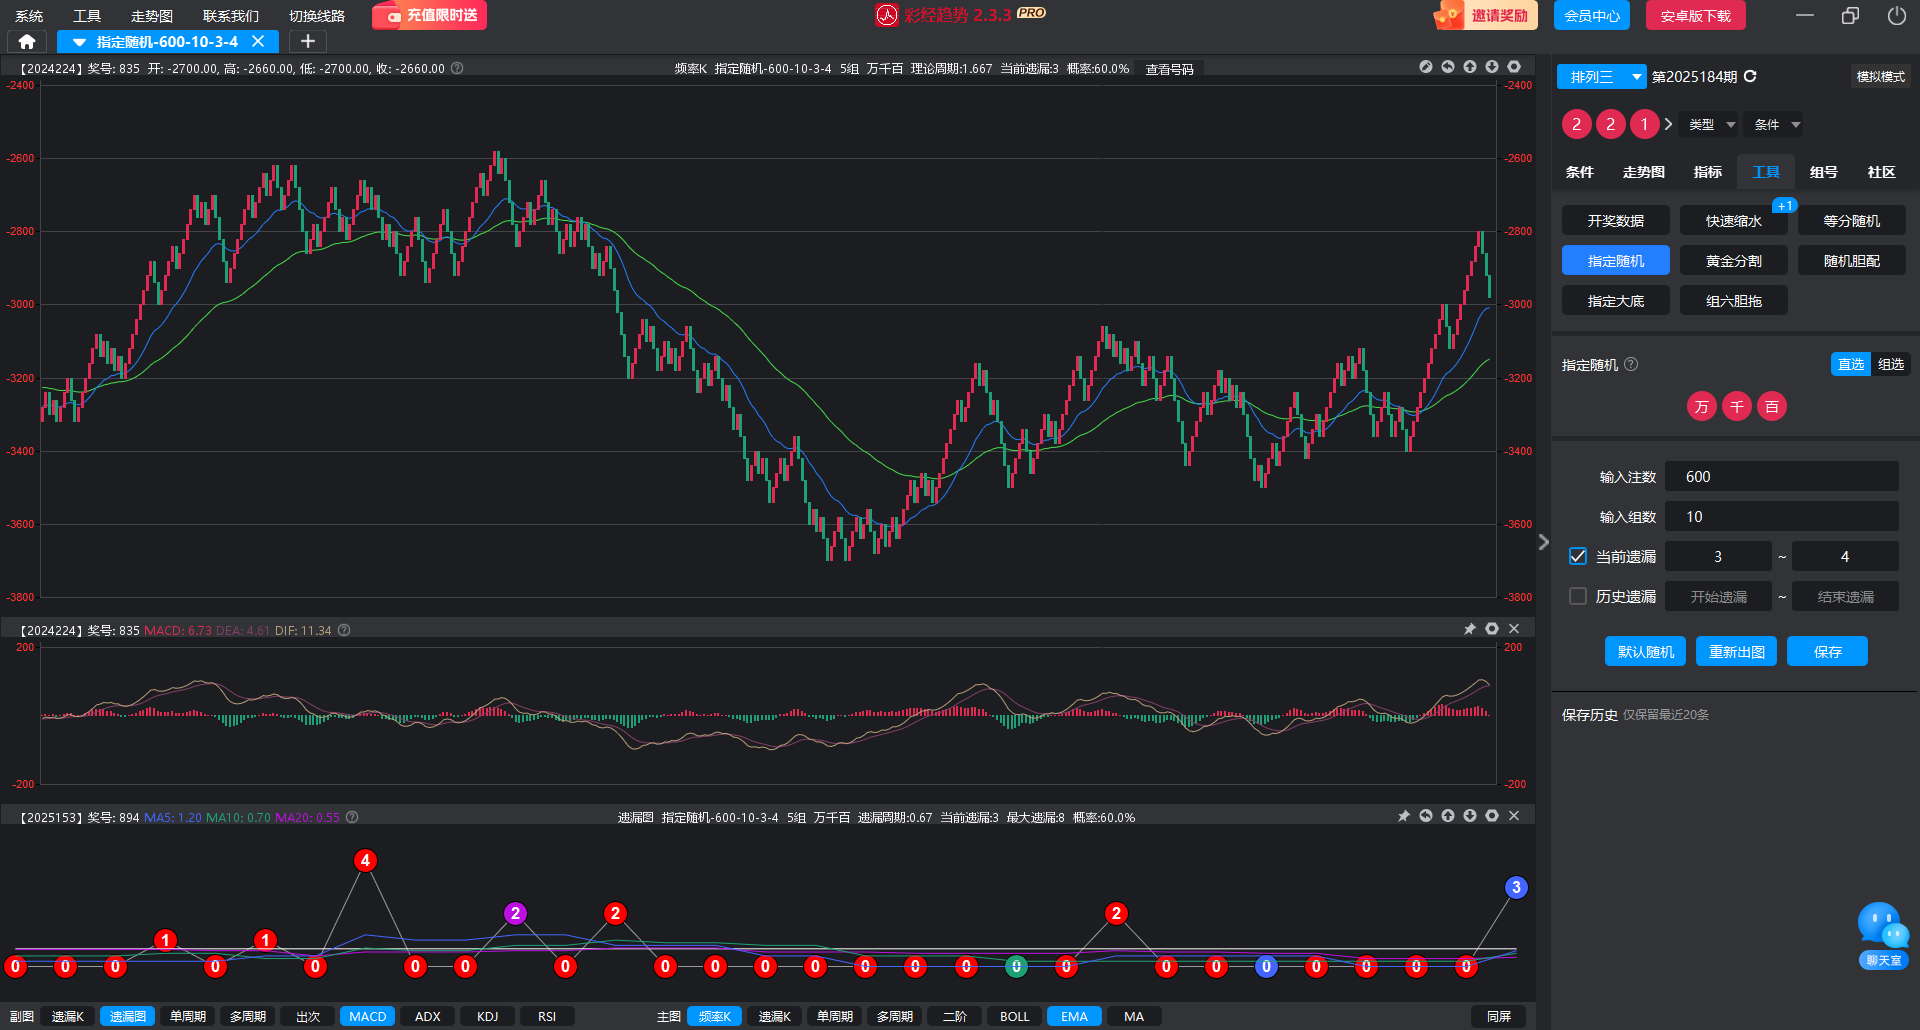The image size is (1920, 1030).
Task: Click the power exit icon
Action: point(1896,15)
